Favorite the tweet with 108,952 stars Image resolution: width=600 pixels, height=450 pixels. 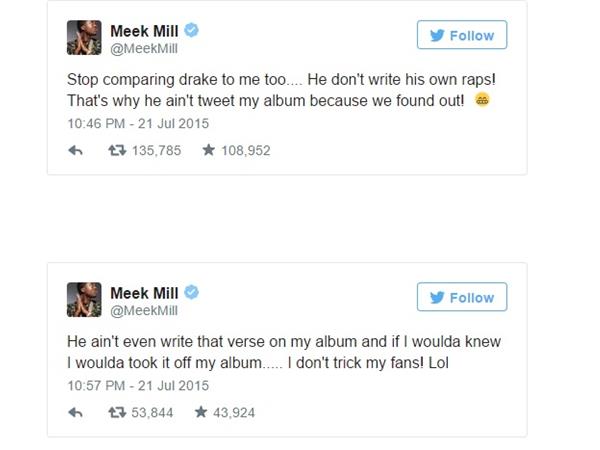point(210,151)
